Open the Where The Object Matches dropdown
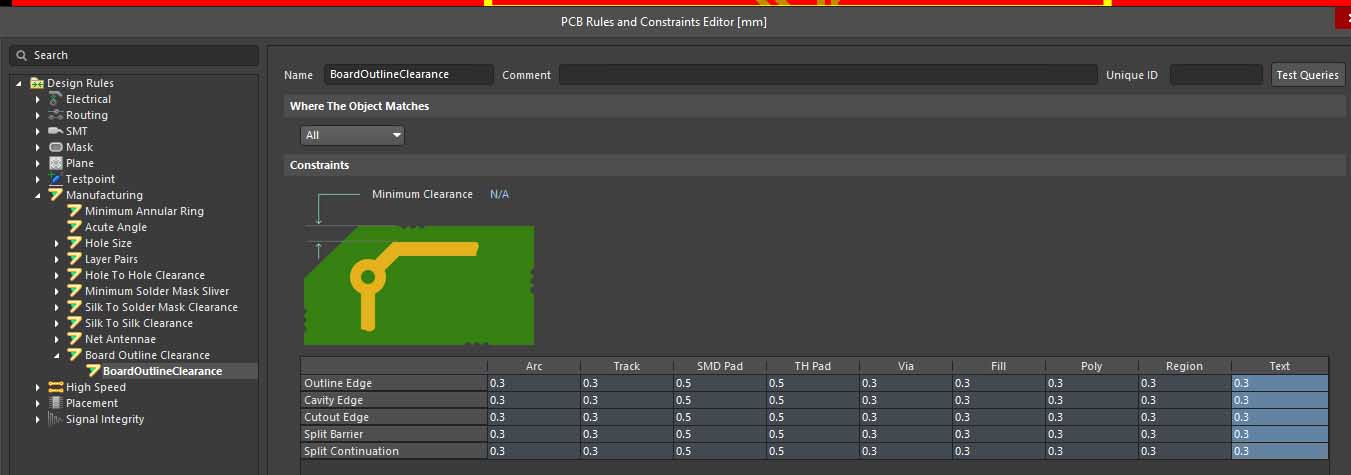1351x475 pixels. [x=352, y=135]
